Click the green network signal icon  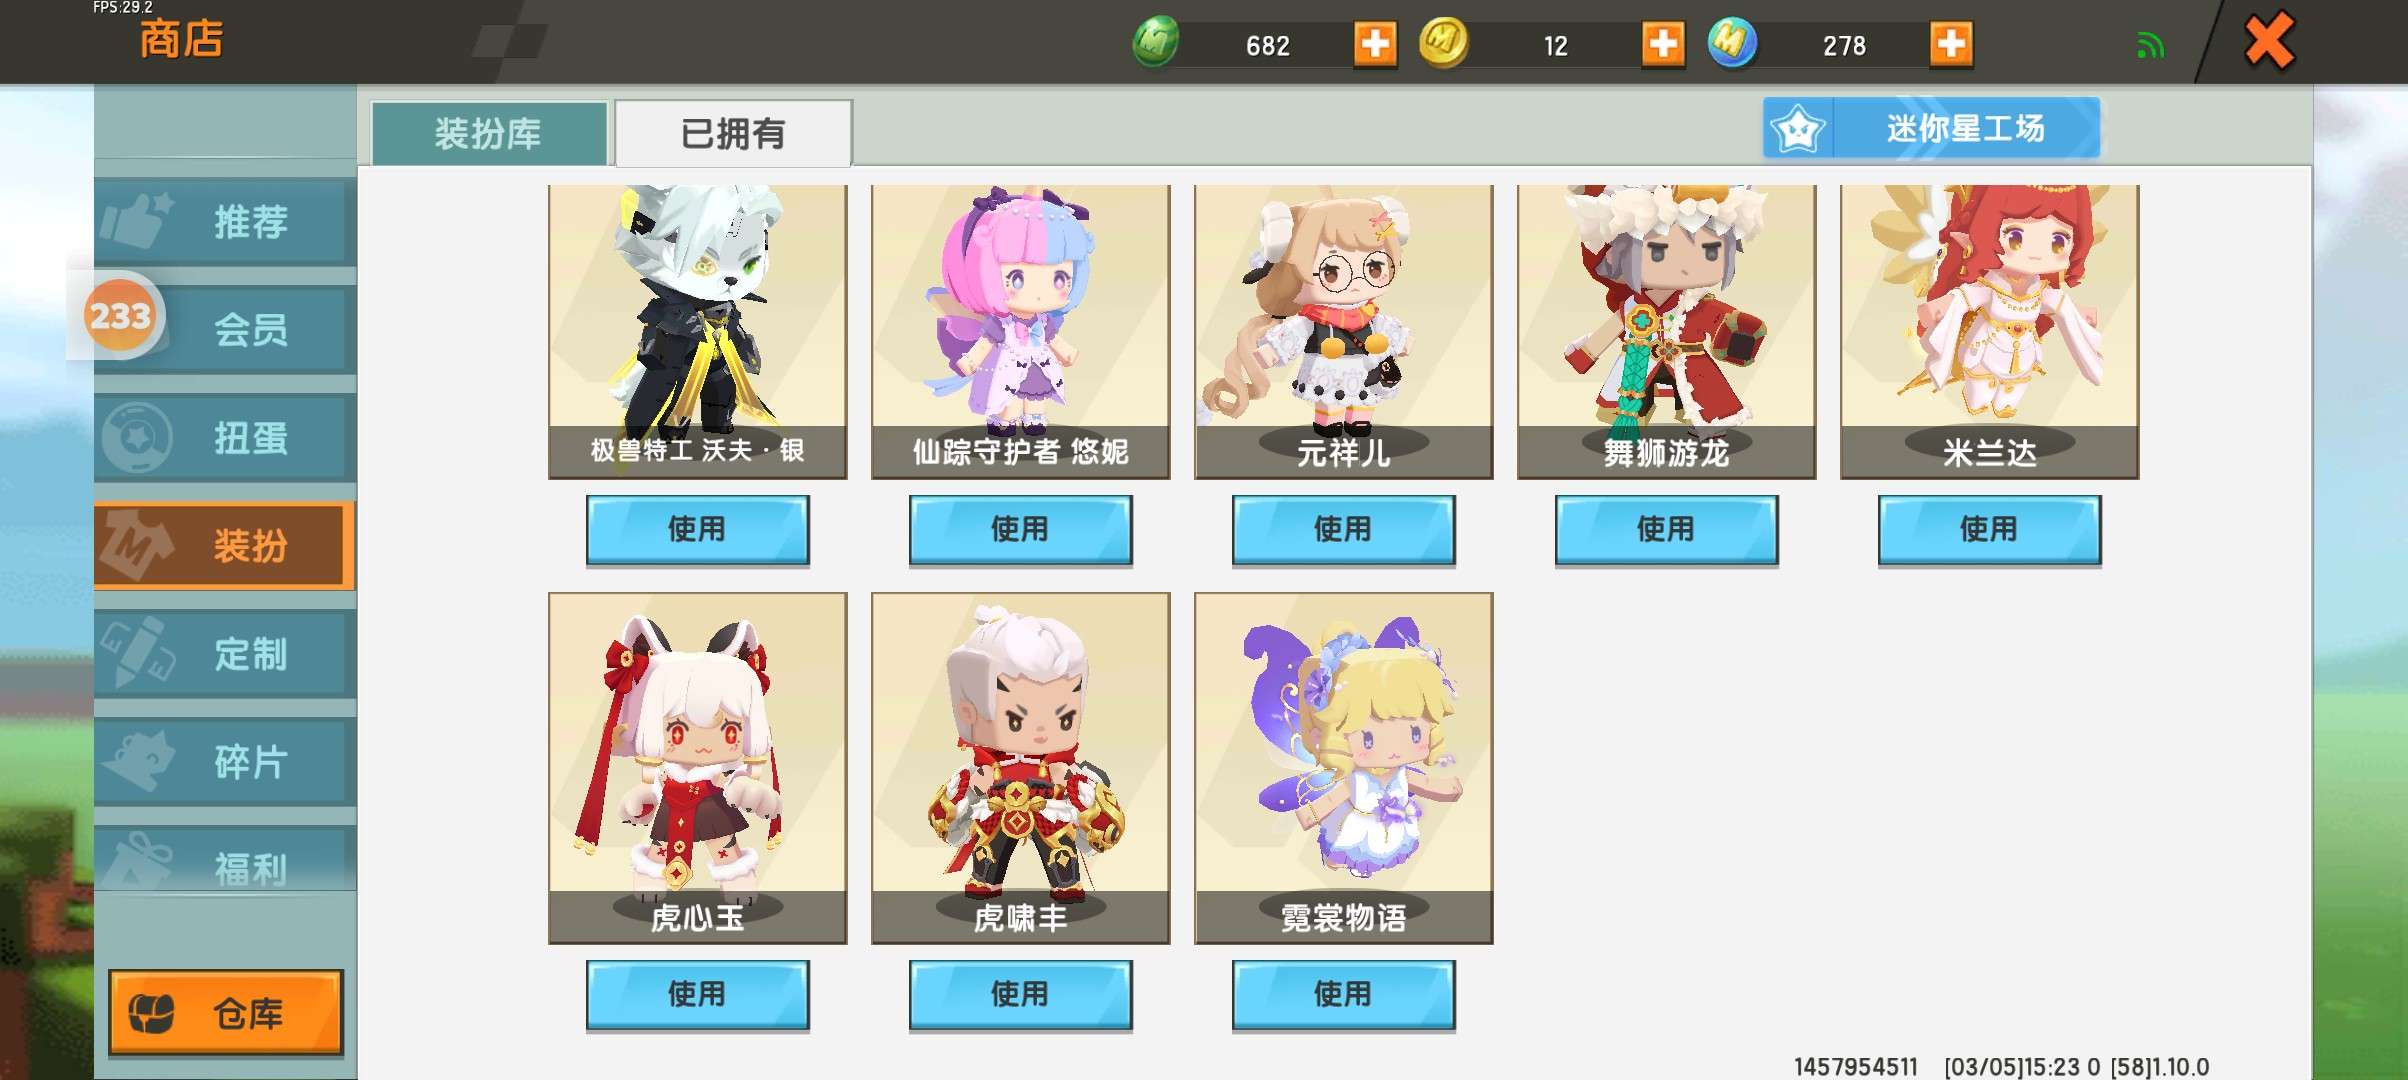tap(2150, 45)
